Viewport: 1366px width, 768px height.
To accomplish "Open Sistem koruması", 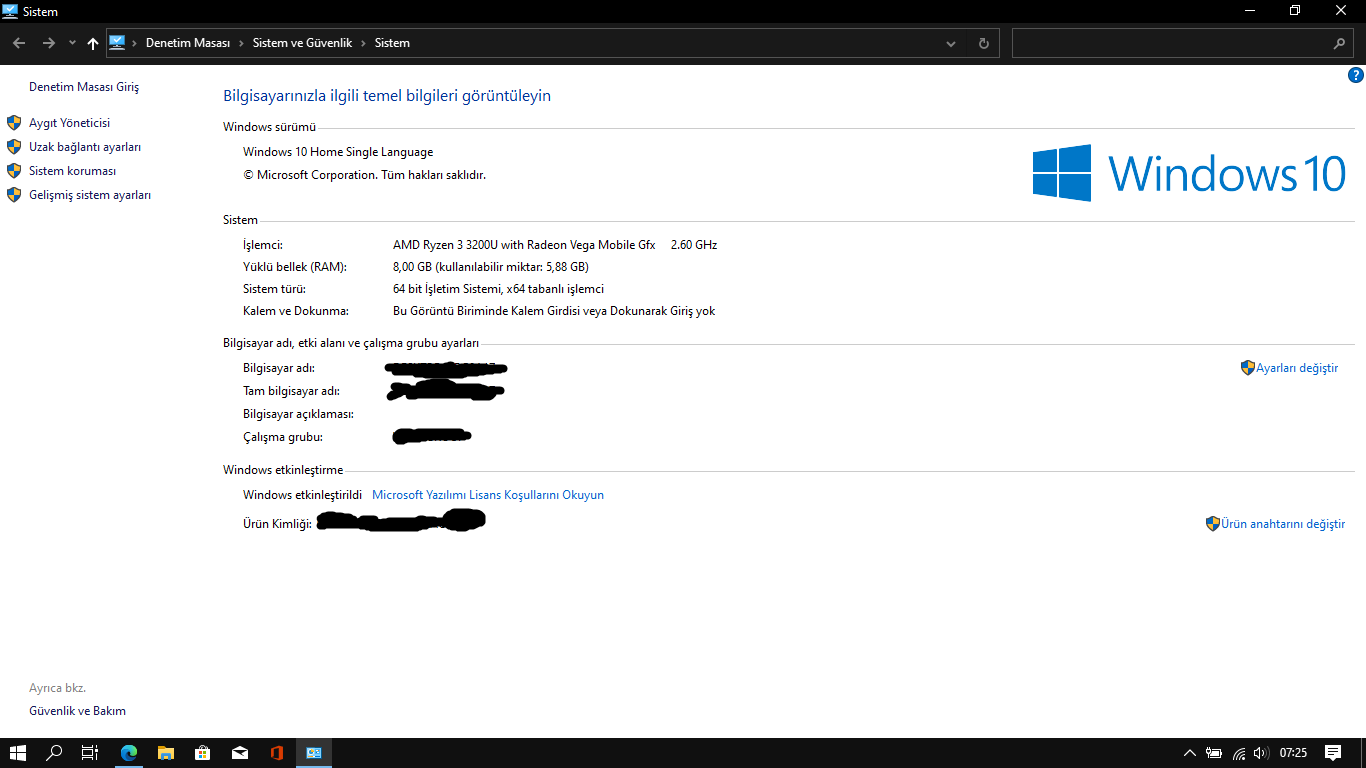I will pyautogui.click(x=72, y=171).
